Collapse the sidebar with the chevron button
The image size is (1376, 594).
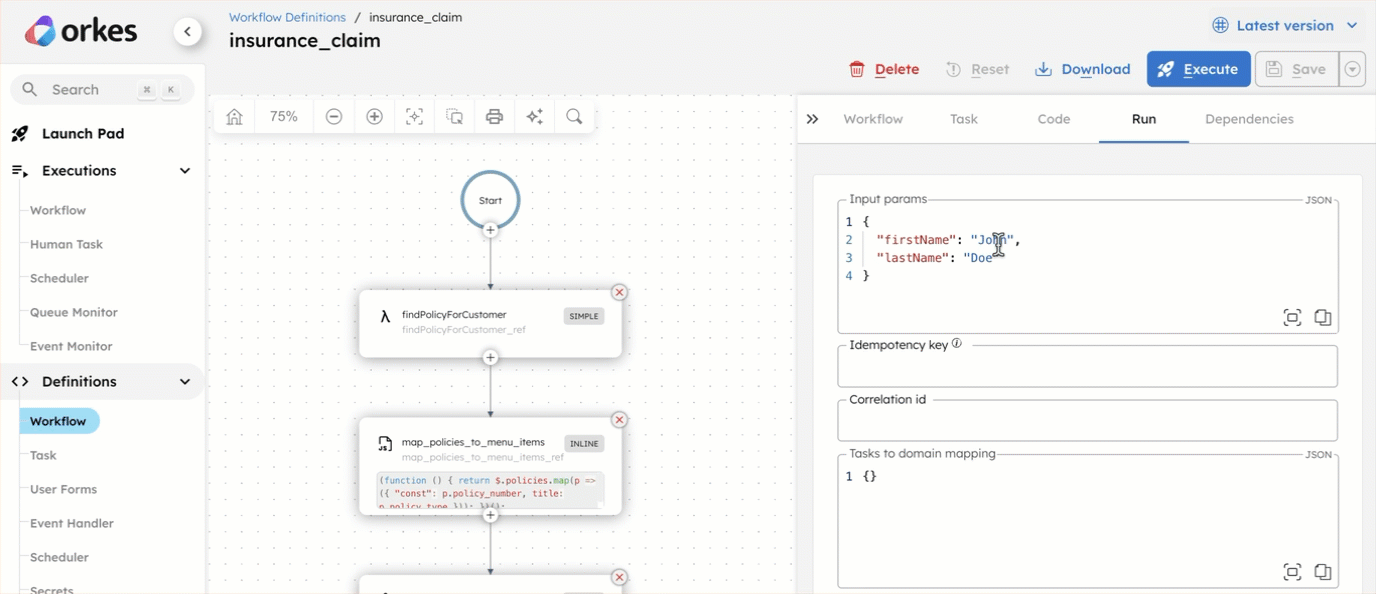(187, 32)
